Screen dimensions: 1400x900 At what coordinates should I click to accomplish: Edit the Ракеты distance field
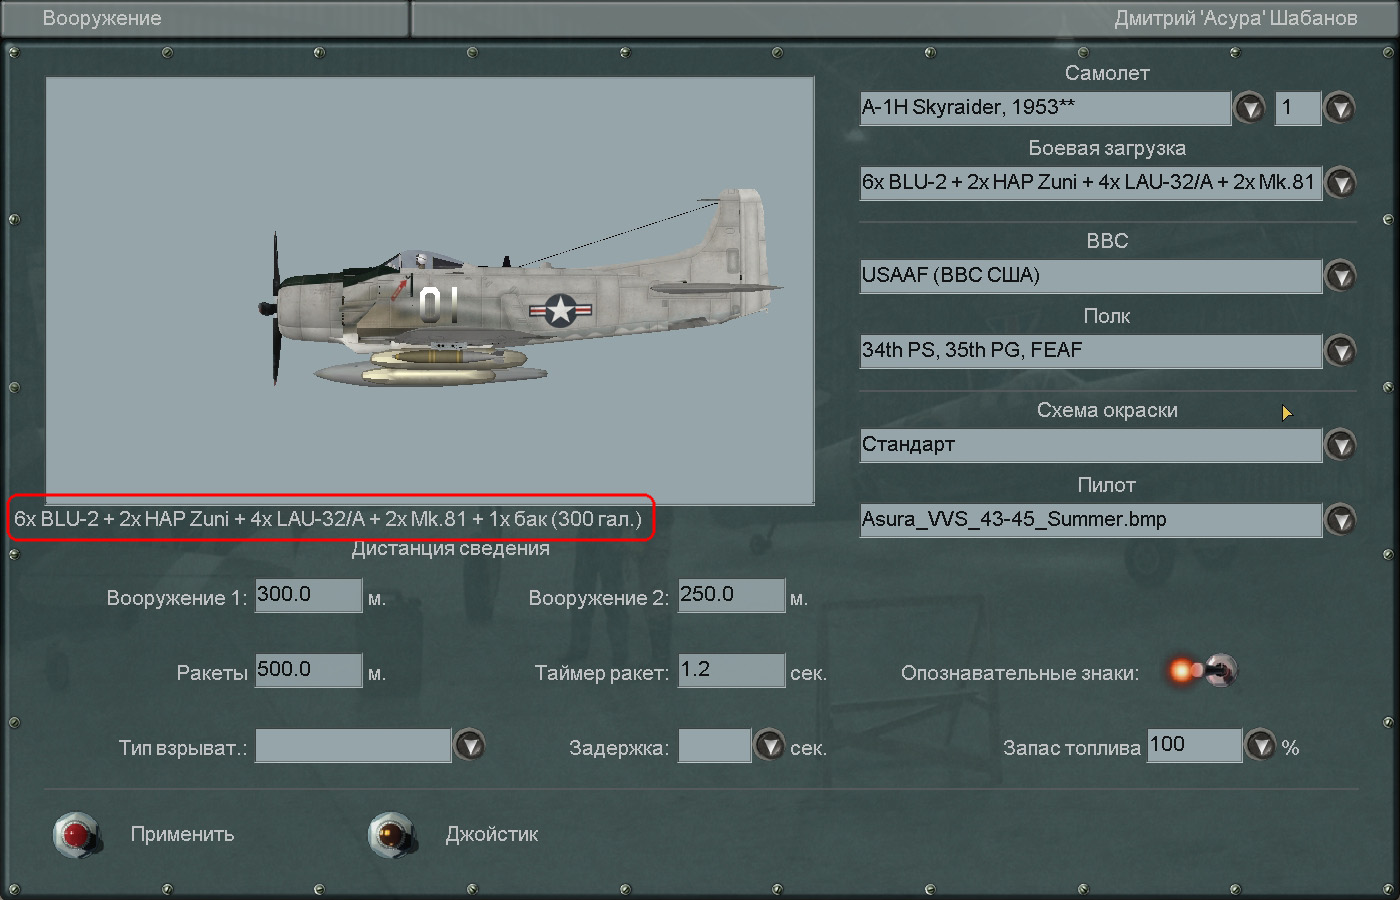coord(308,670)
